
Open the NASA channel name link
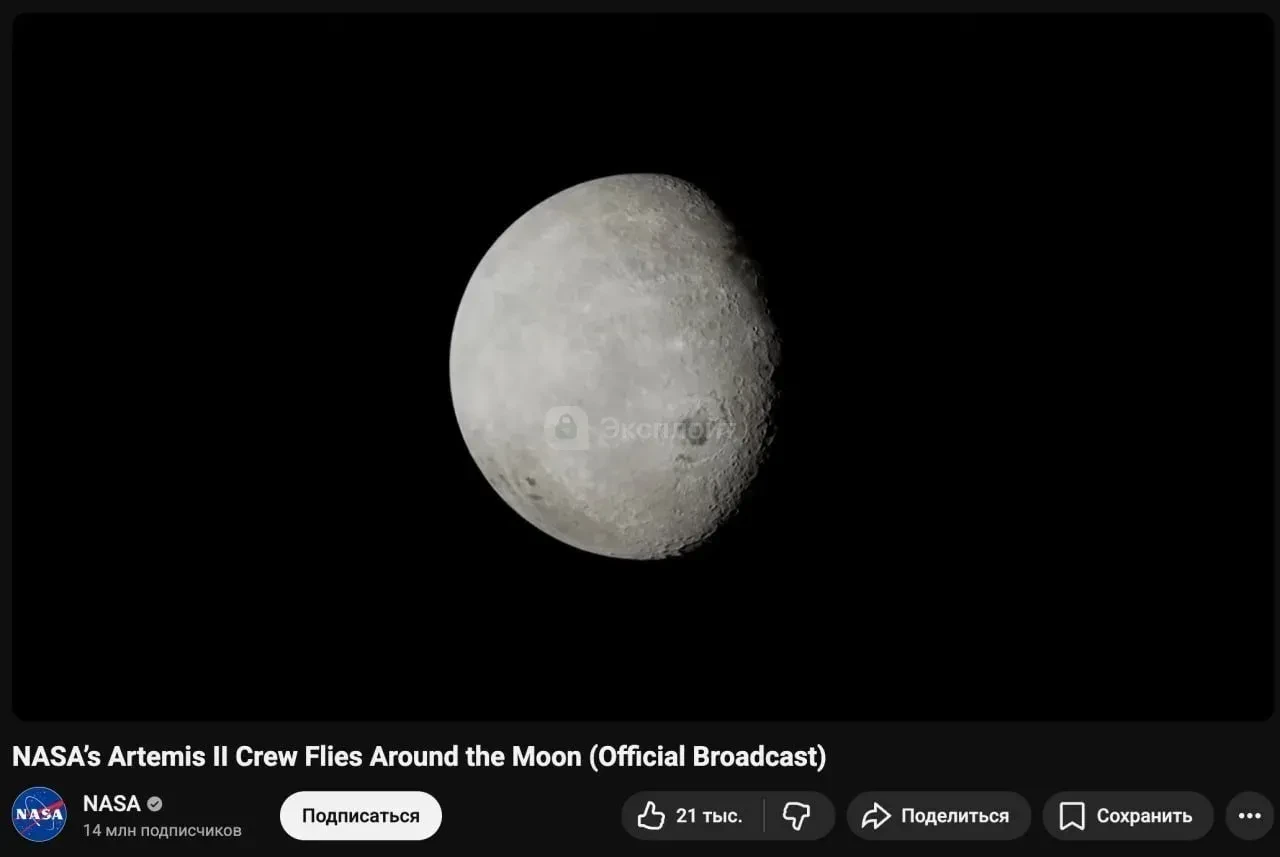point(111,804)
